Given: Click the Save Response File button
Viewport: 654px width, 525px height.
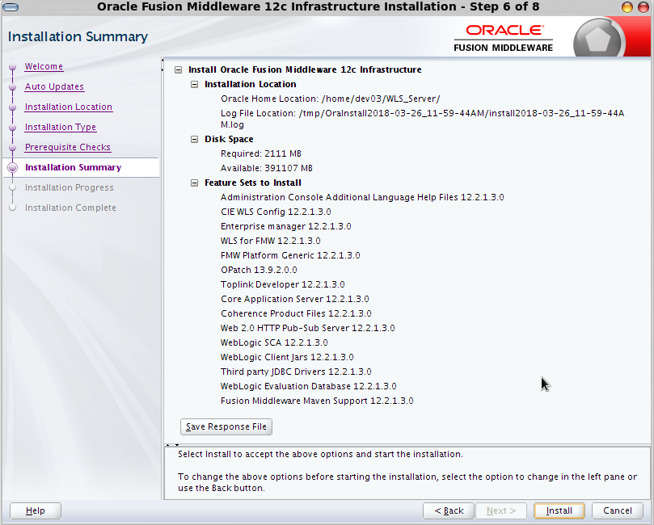Looking at the screenshot, I should [226, 427].
